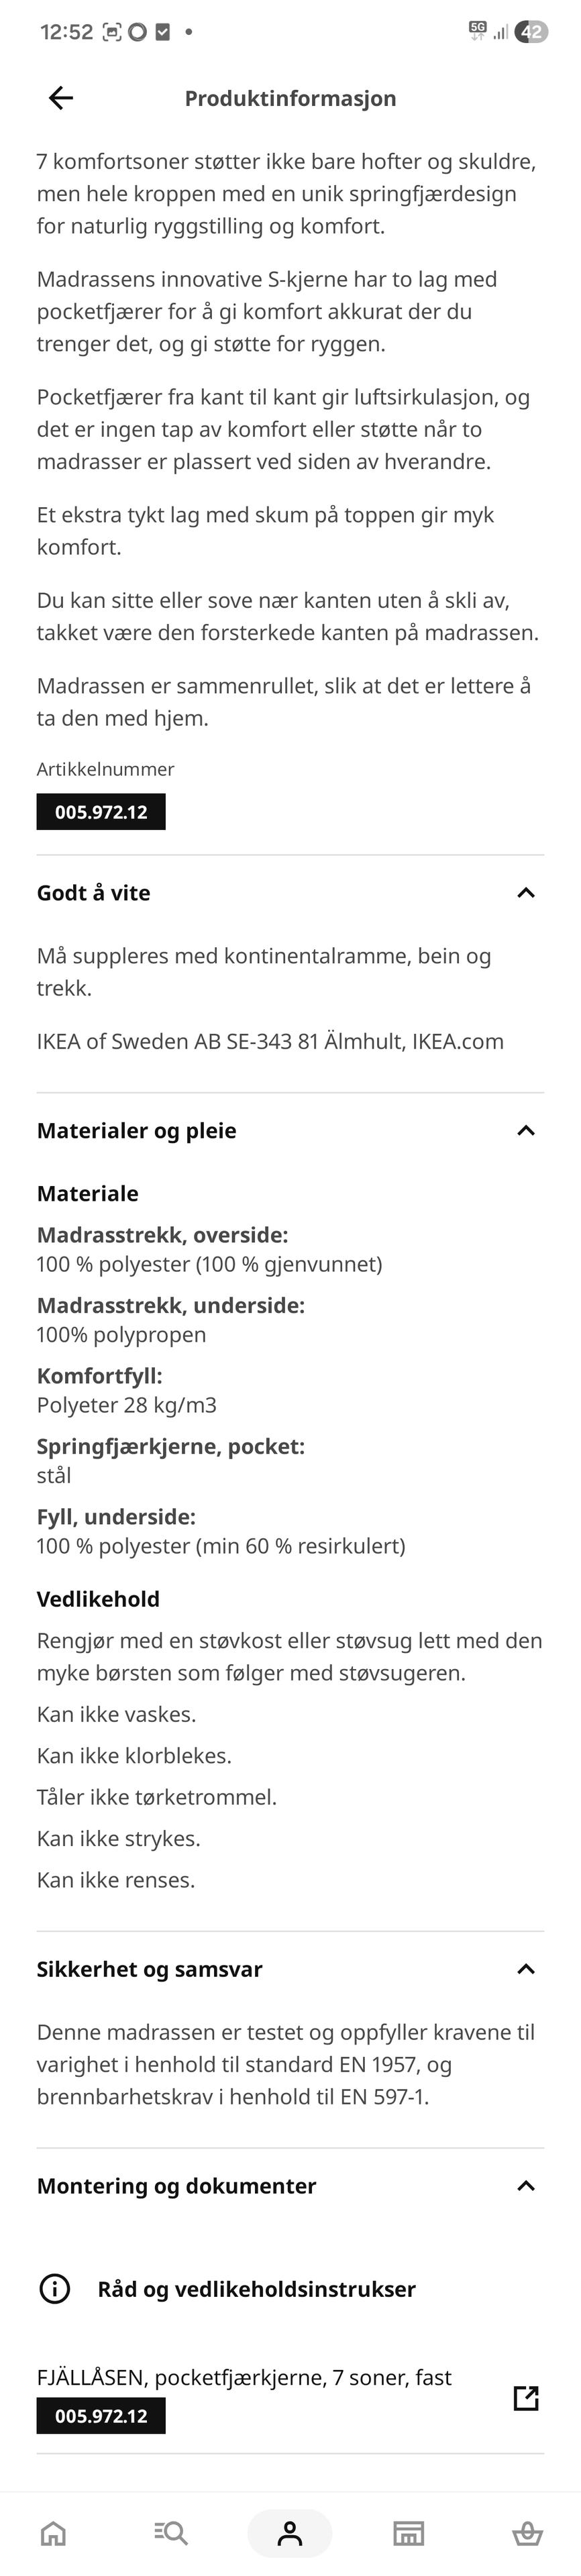Tap the Materiale heading text
This screenshot has width=581, height=2576.
point(88,1194)
